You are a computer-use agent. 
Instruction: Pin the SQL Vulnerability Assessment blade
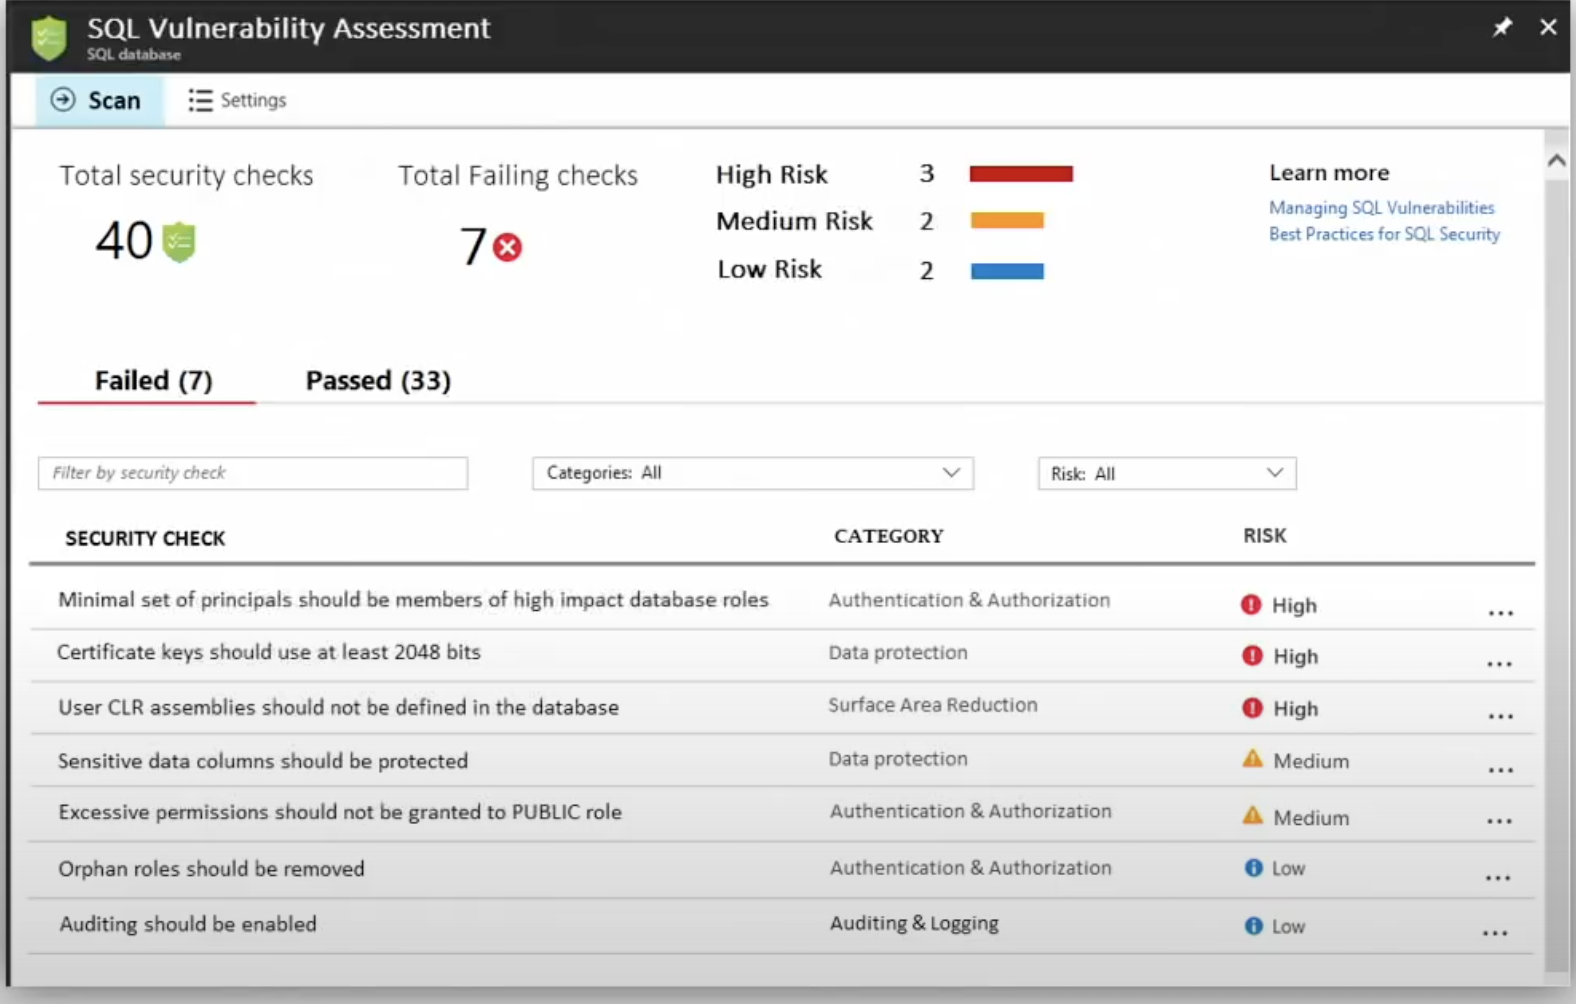point(1502,27)
